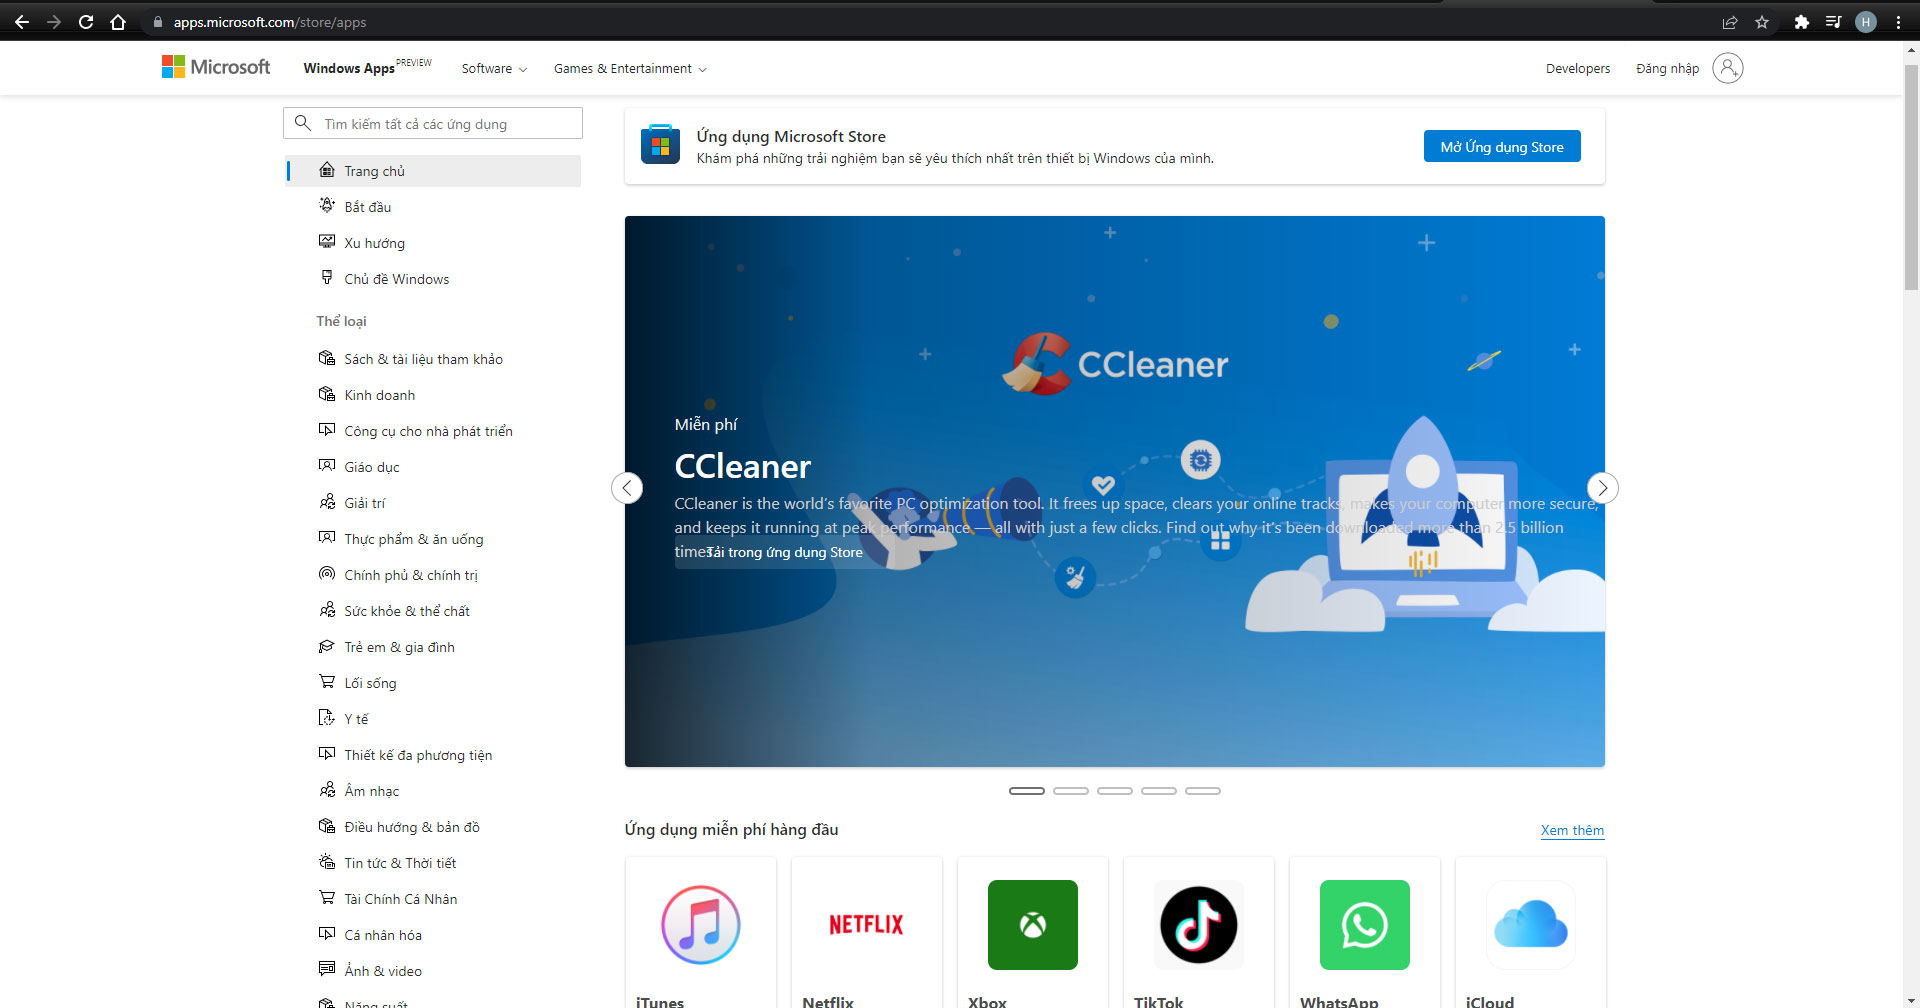Screen dimensions: 1920x1008
Task: Open browser media control icon
Action: click(x=1833, y=22)
